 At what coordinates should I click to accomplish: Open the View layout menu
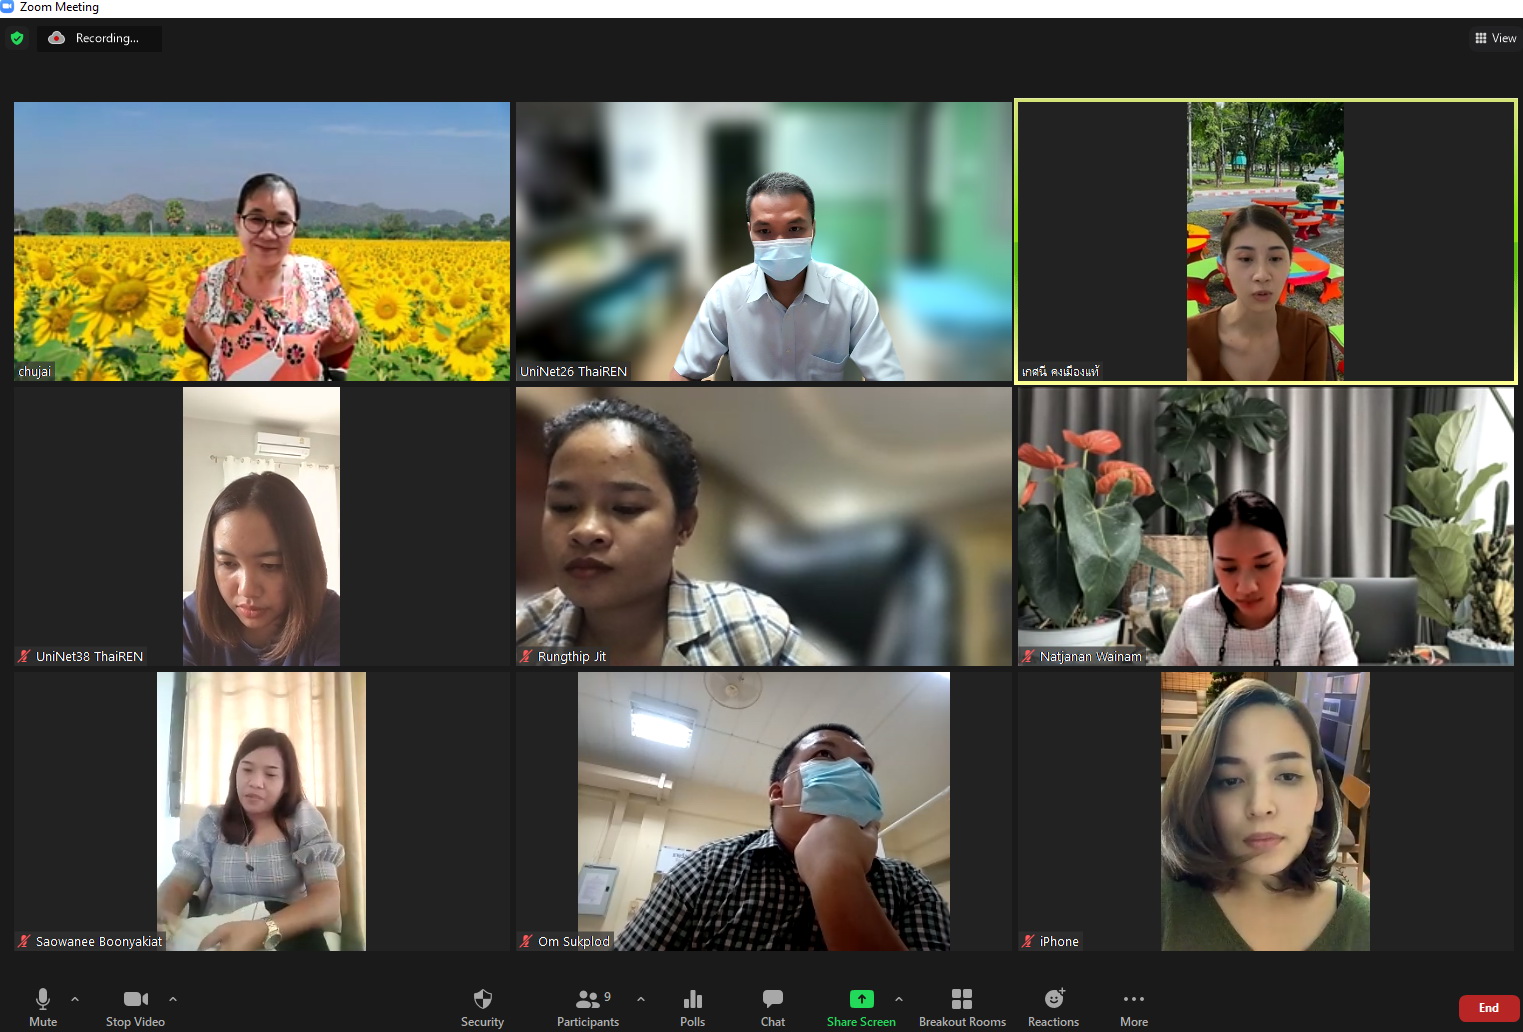pyautogui.click(x=1496, y=38)
